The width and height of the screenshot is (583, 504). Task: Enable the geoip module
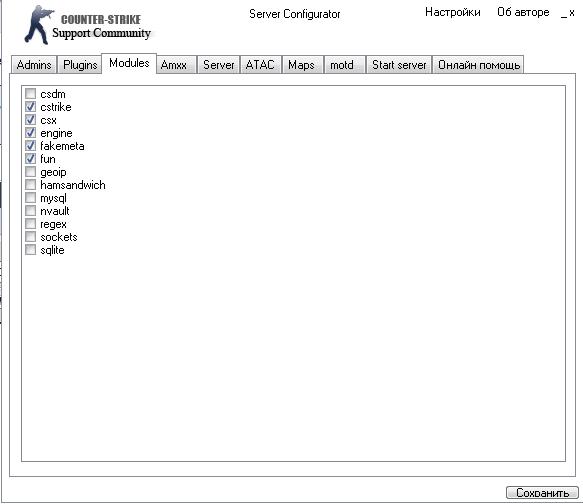(x=30, y=172)
